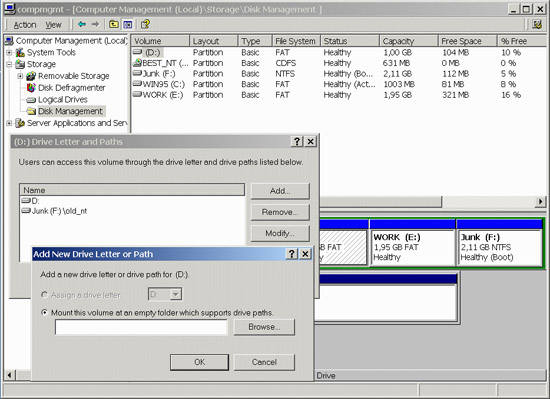Click the Remove... button

280,212
